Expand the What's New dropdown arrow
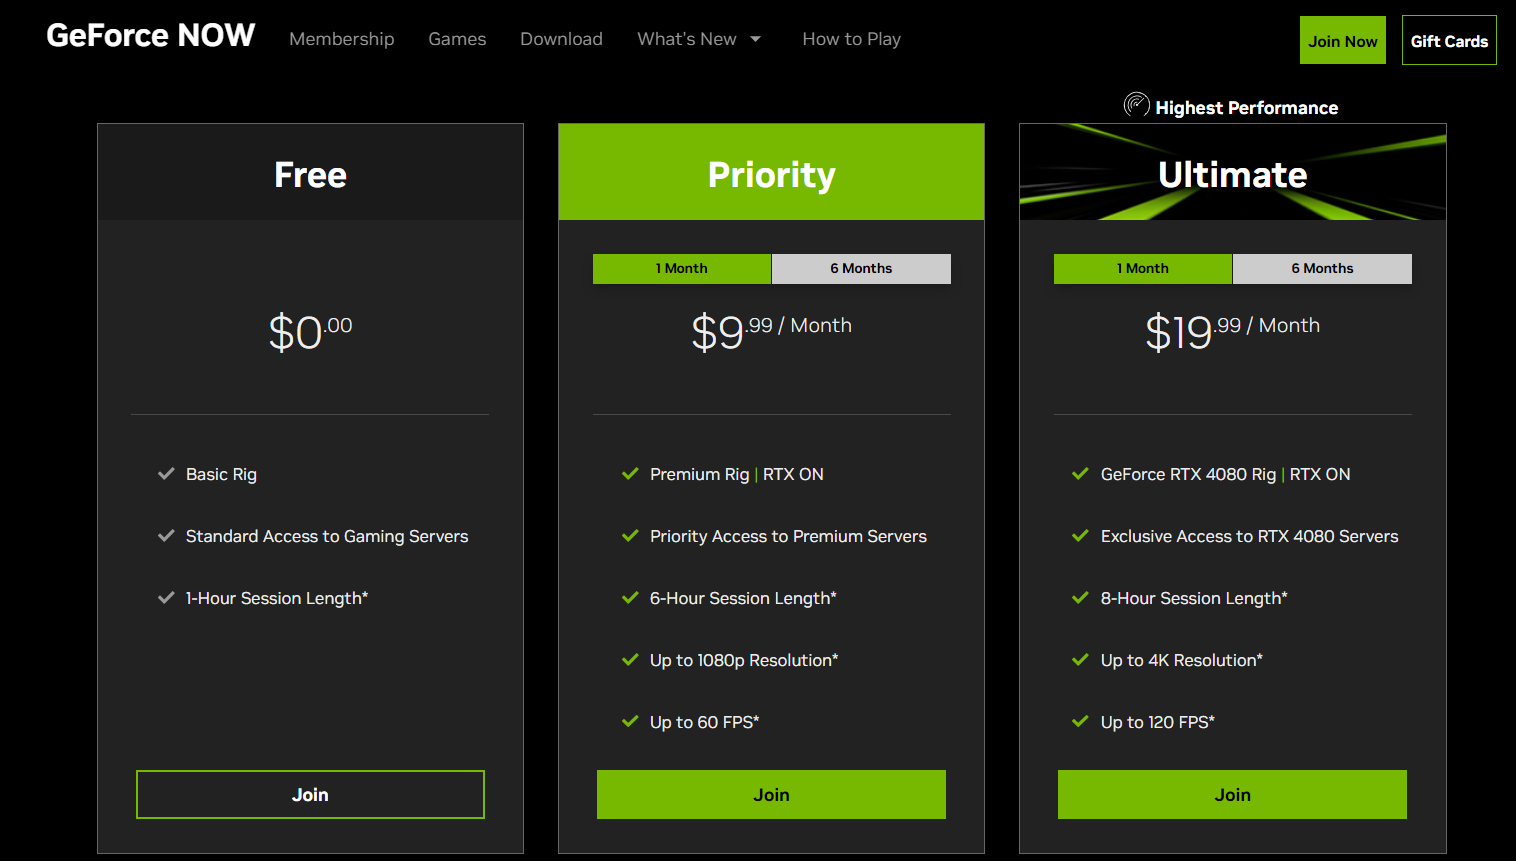 (756, 39)
